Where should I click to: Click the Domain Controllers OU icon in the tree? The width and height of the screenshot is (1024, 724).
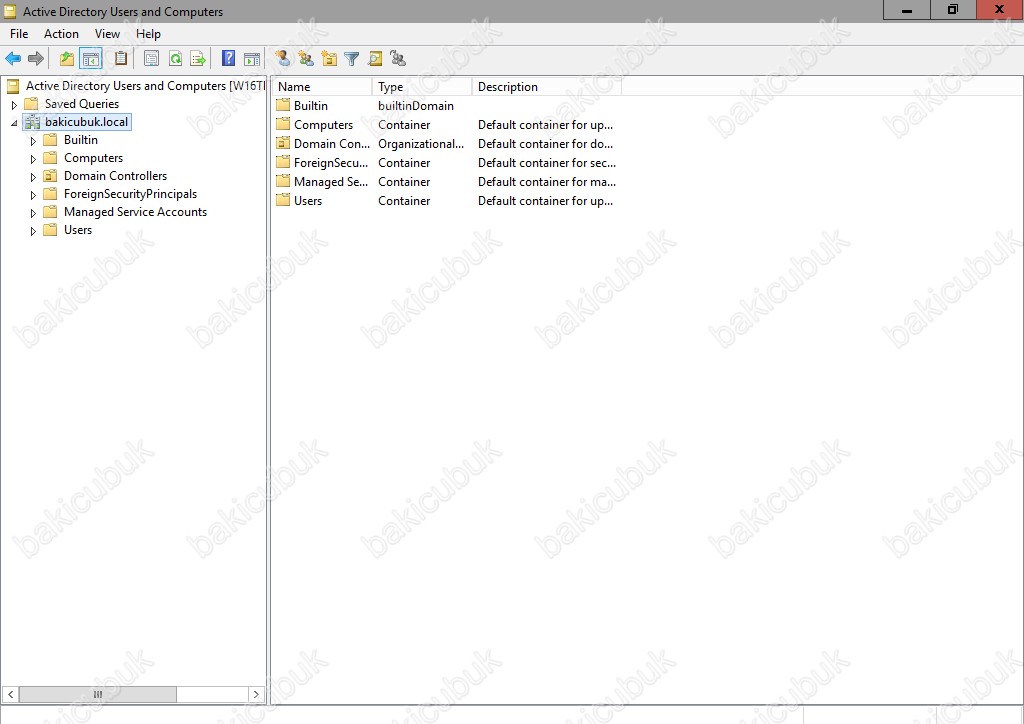tap(50, 176)
